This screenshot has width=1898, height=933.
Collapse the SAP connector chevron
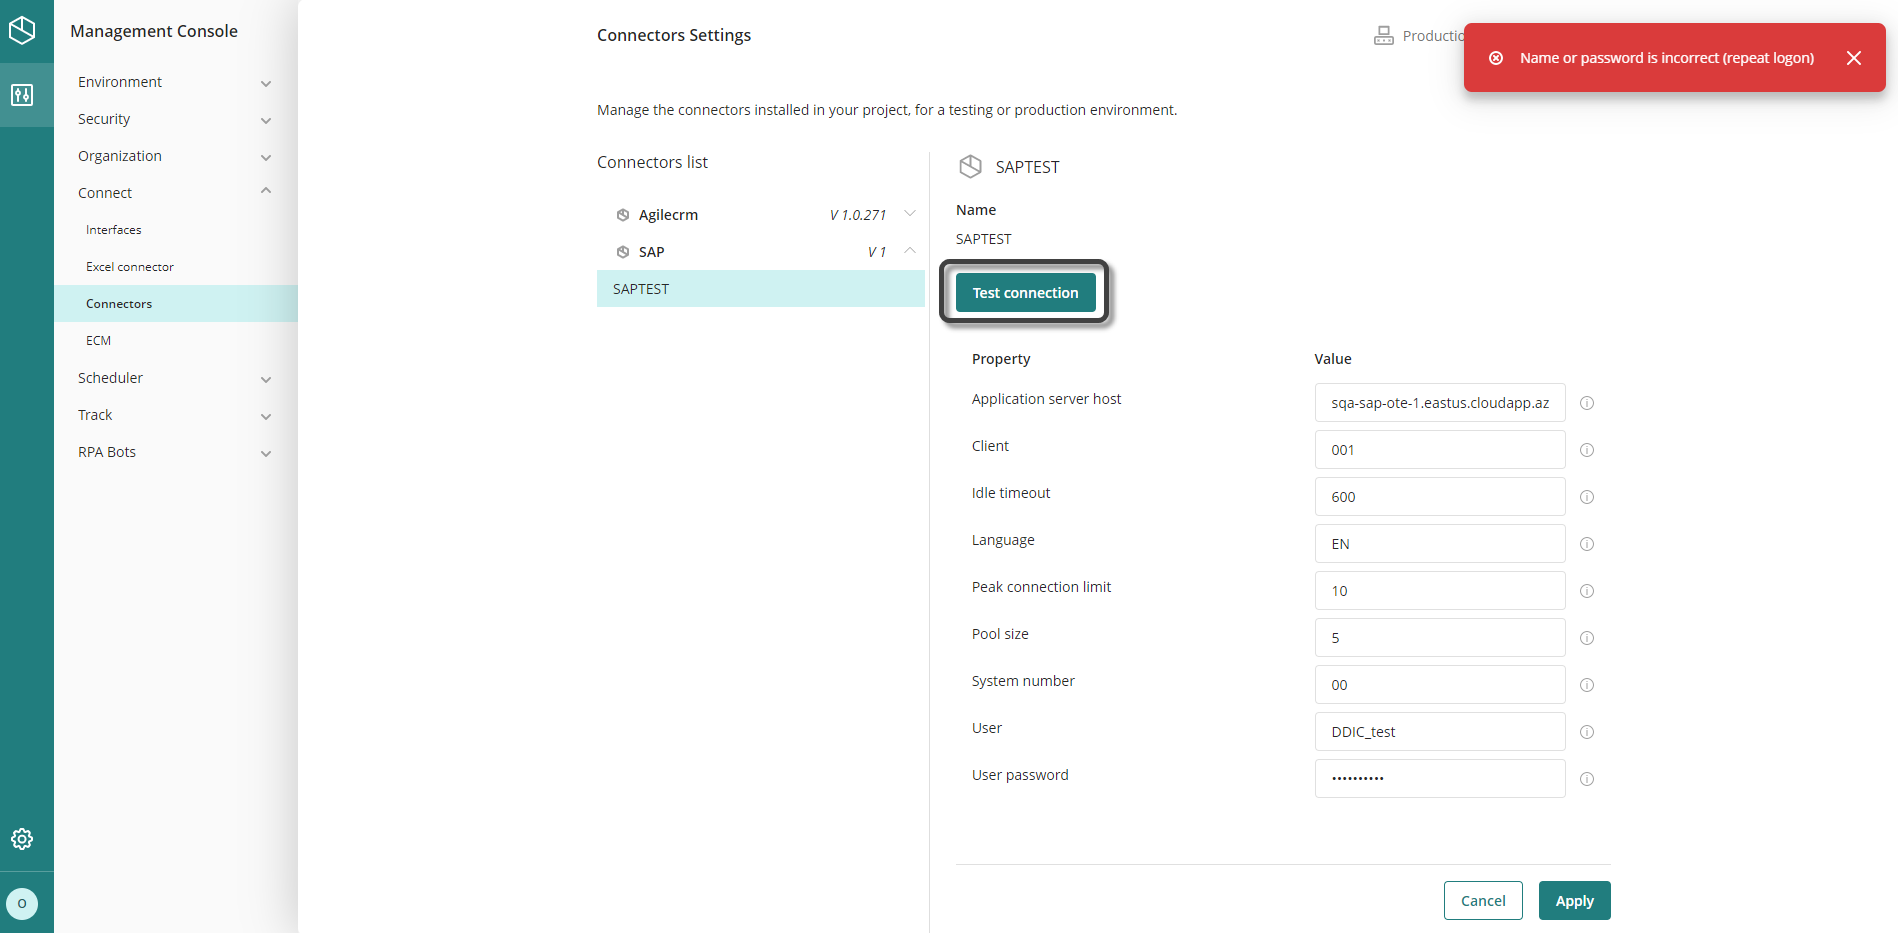click(910, 250)
